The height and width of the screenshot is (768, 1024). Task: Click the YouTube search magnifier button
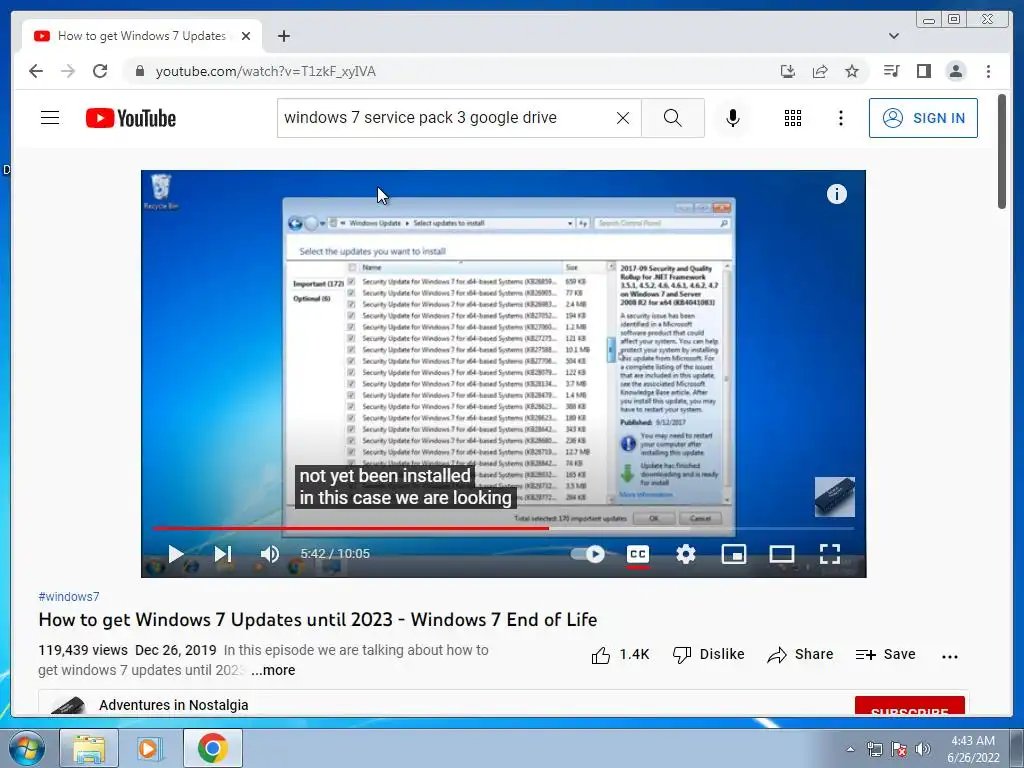[673, 118]
